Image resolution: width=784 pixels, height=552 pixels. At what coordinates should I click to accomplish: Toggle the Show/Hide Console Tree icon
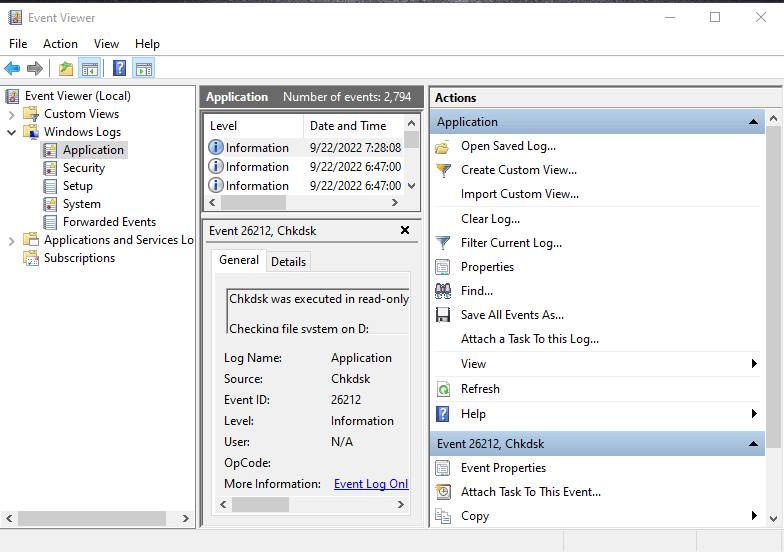tap(90, 68)
